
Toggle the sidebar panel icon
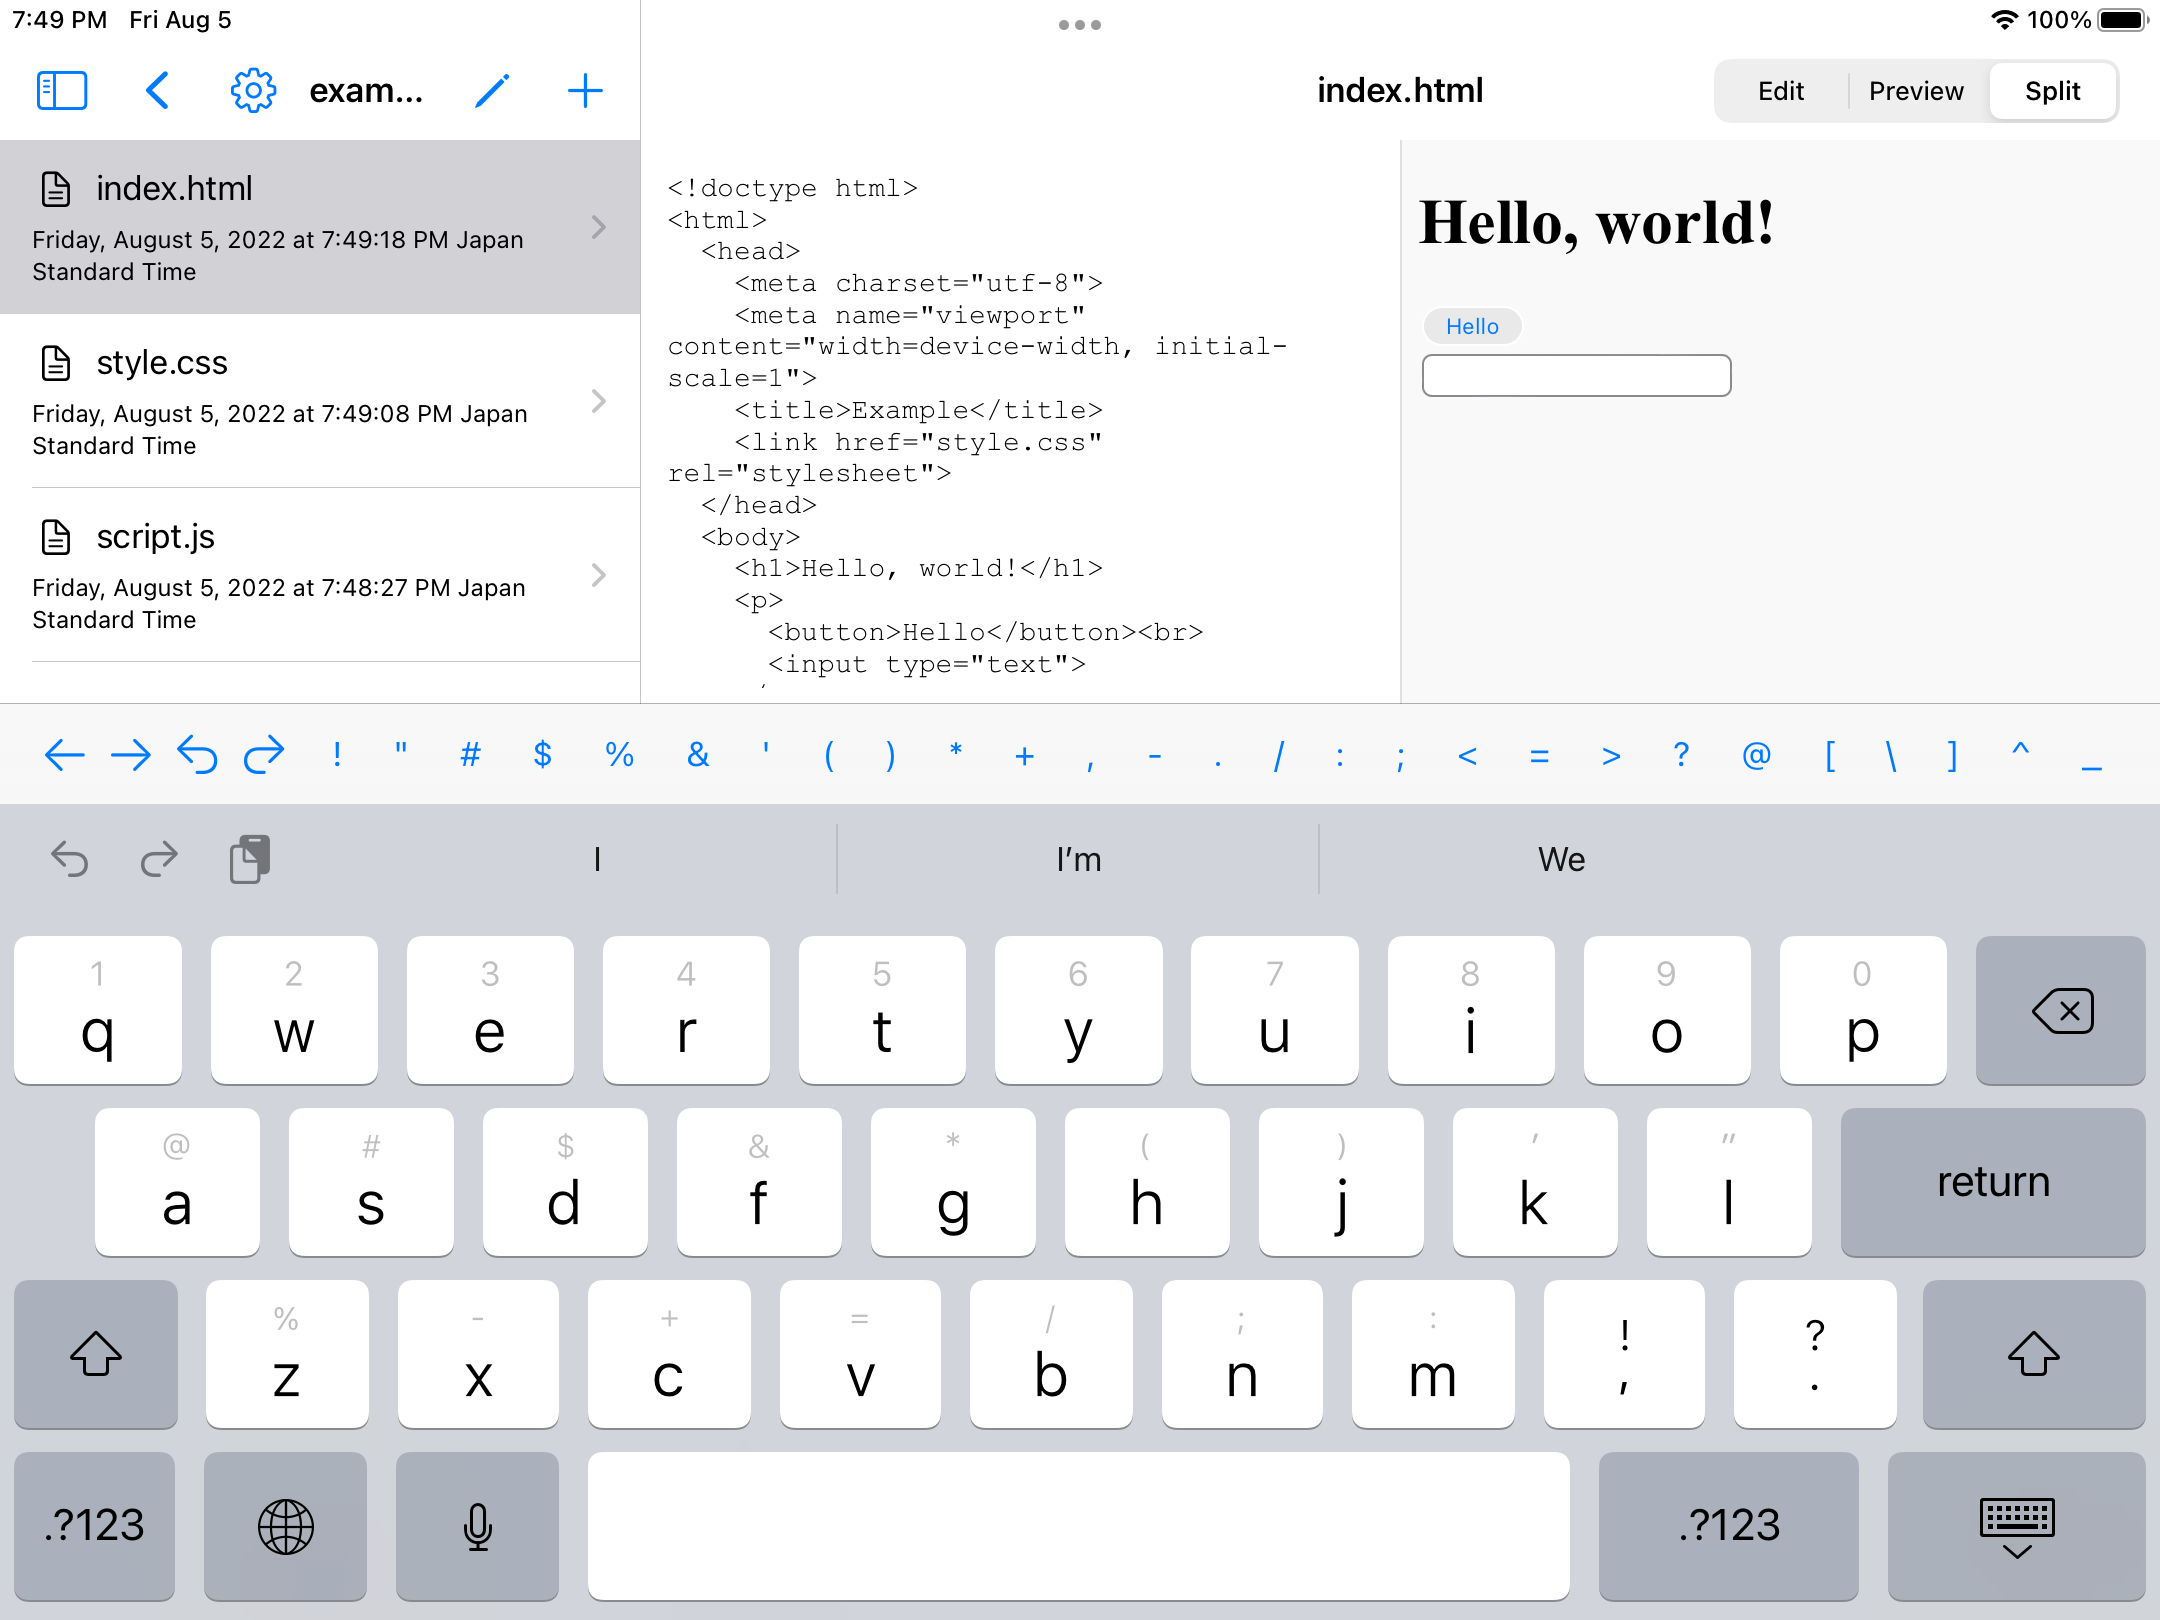point(62,91)
